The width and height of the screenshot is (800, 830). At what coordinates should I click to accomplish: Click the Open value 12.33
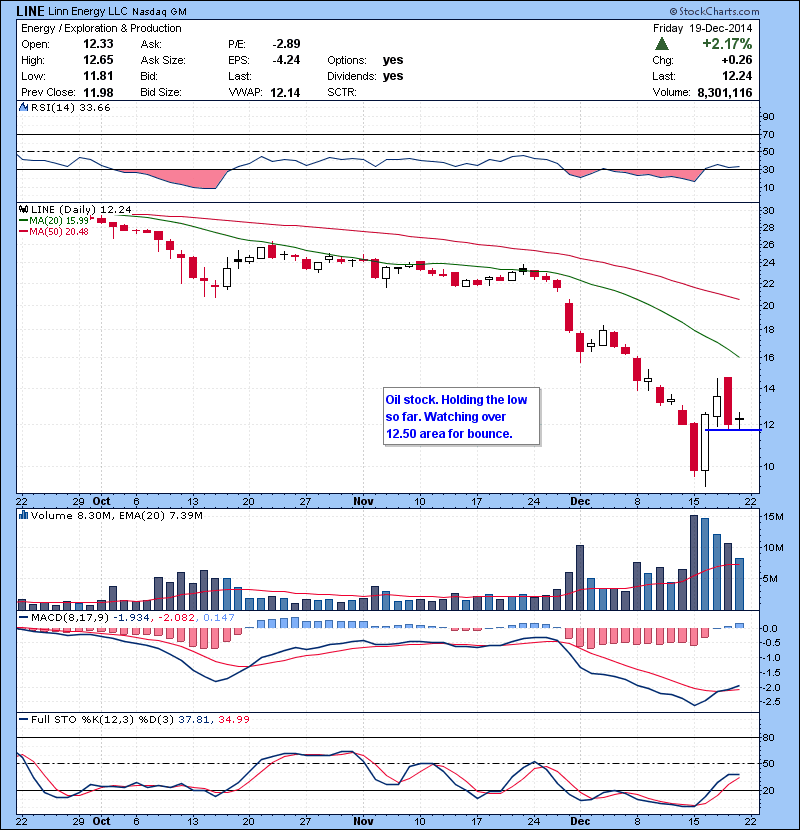pos(98,44)
